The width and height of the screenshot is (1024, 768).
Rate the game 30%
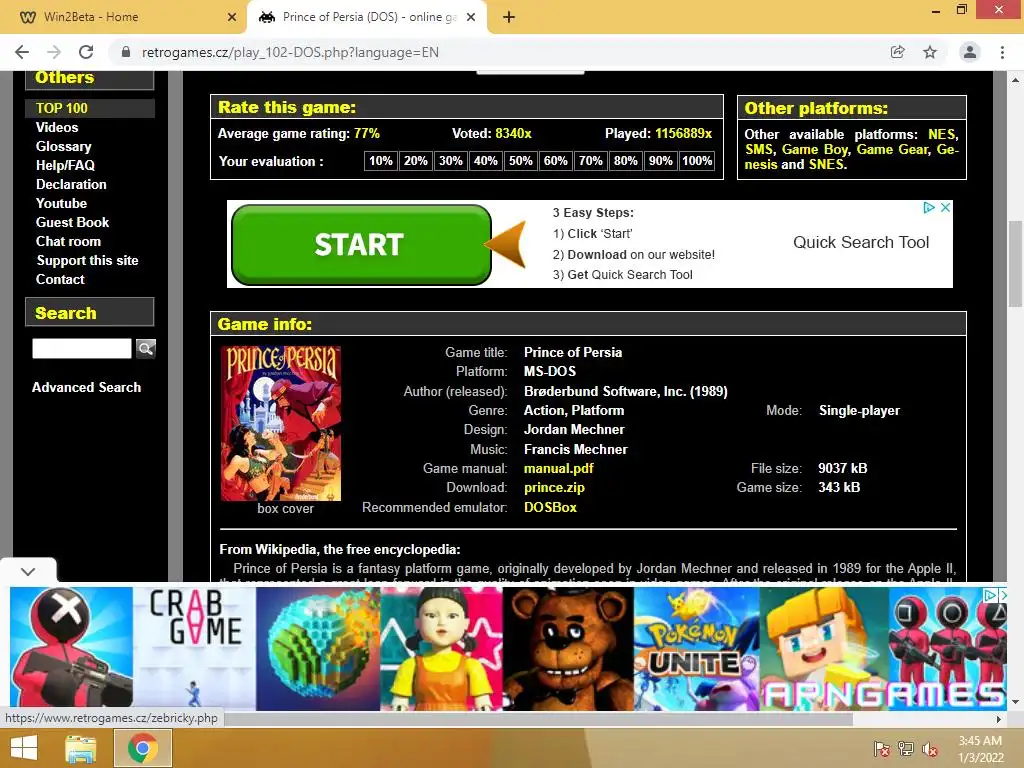coord(451,161)
